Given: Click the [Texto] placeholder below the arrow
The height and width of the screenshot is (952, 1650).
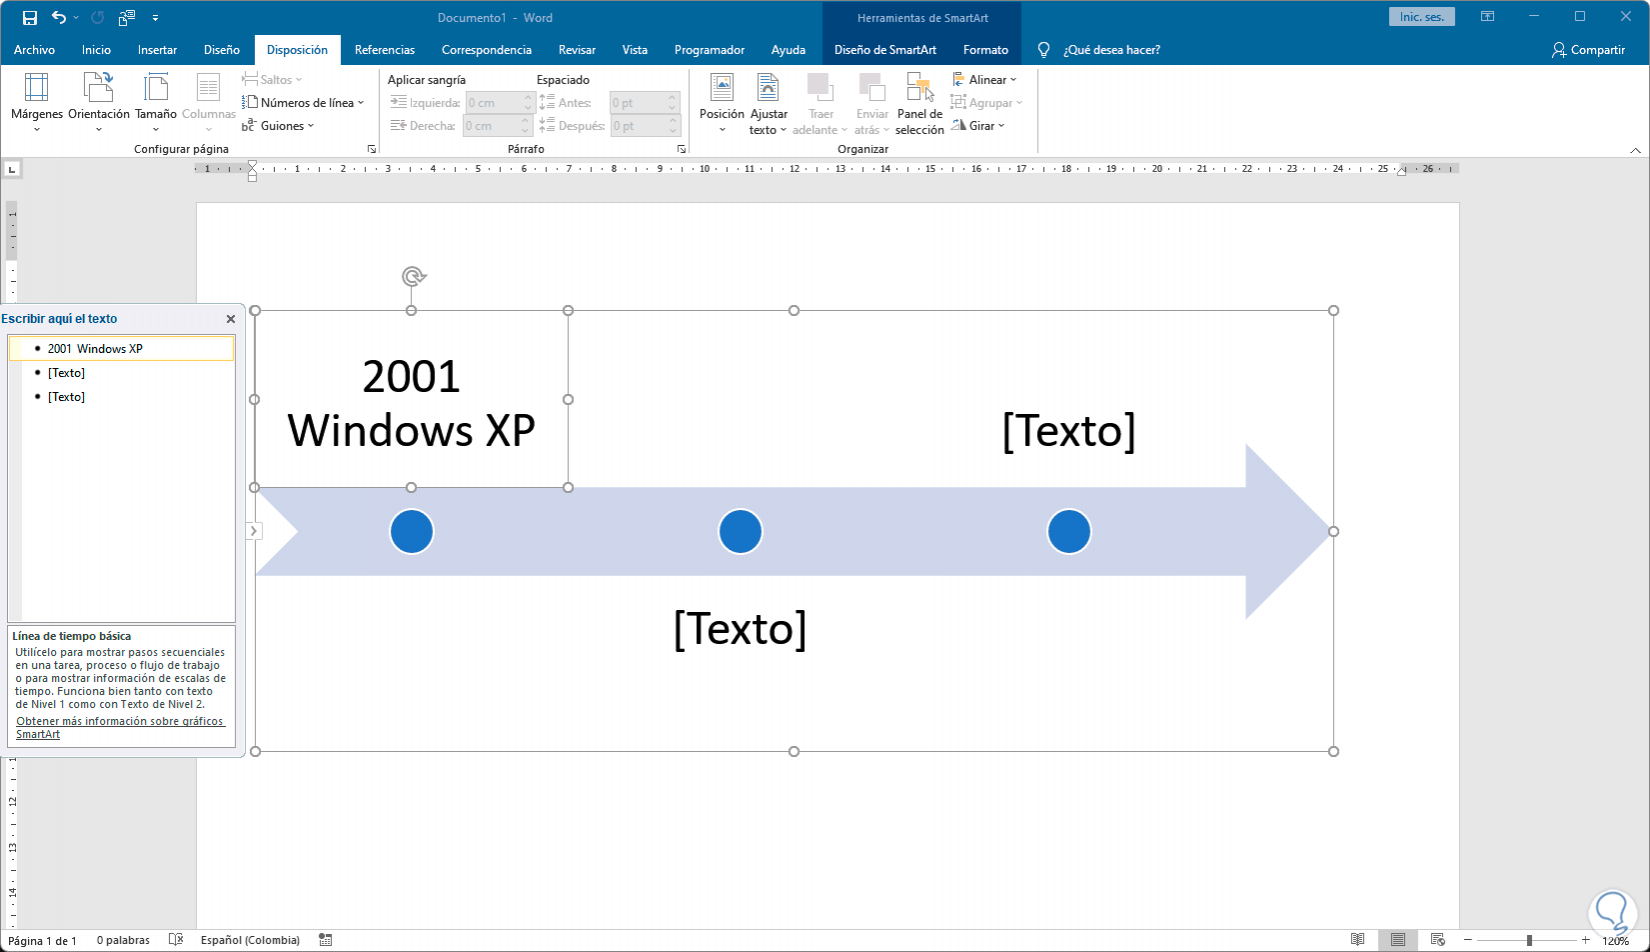Looking at the screenshot, I should pos(740,629).
